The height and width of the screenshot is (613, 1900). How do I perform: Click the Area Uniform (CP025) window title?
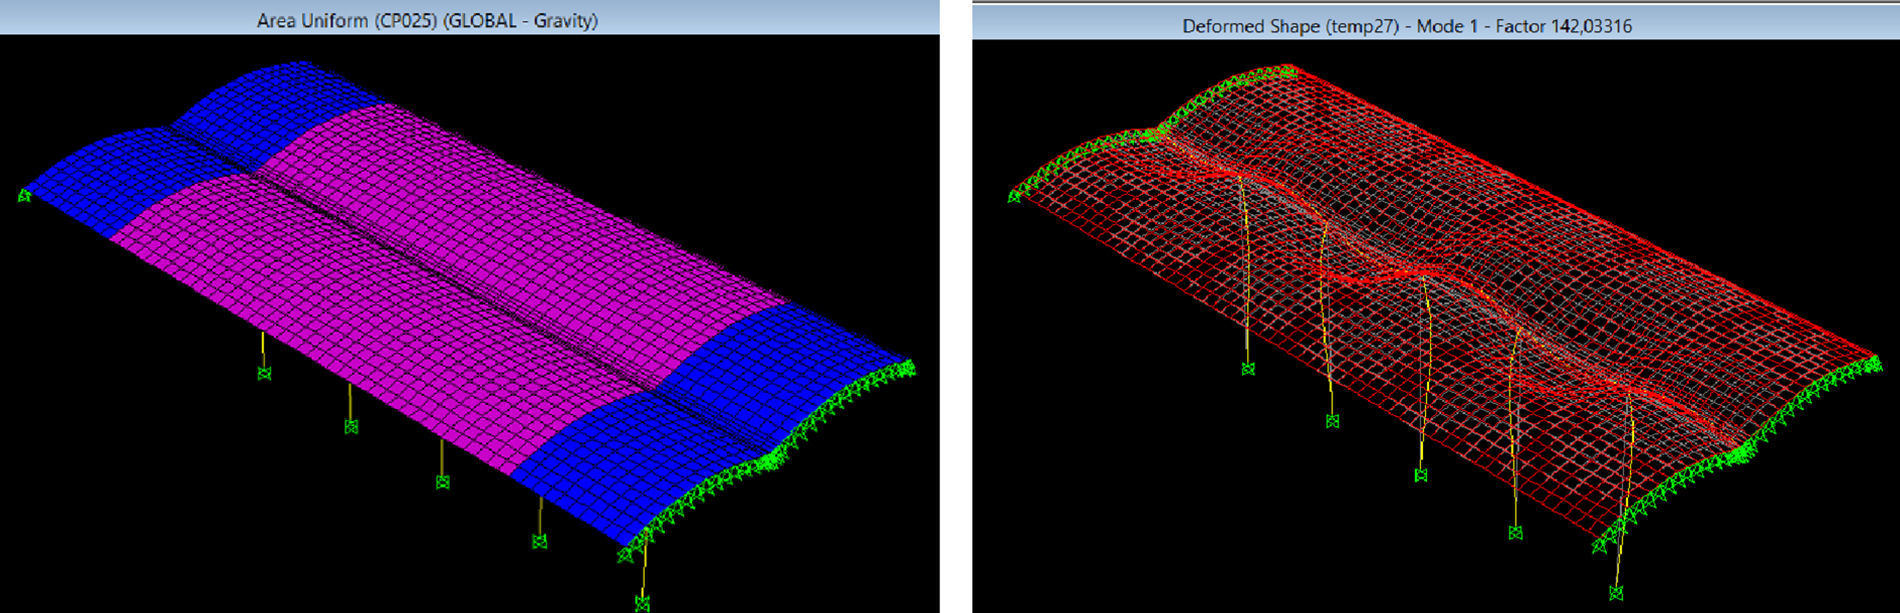pos(427,20)
